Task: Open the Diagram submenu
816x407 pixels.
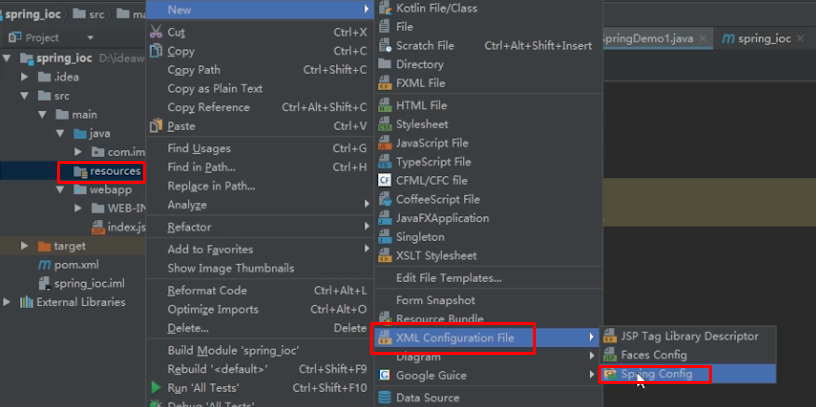Action: click(487, 357)
